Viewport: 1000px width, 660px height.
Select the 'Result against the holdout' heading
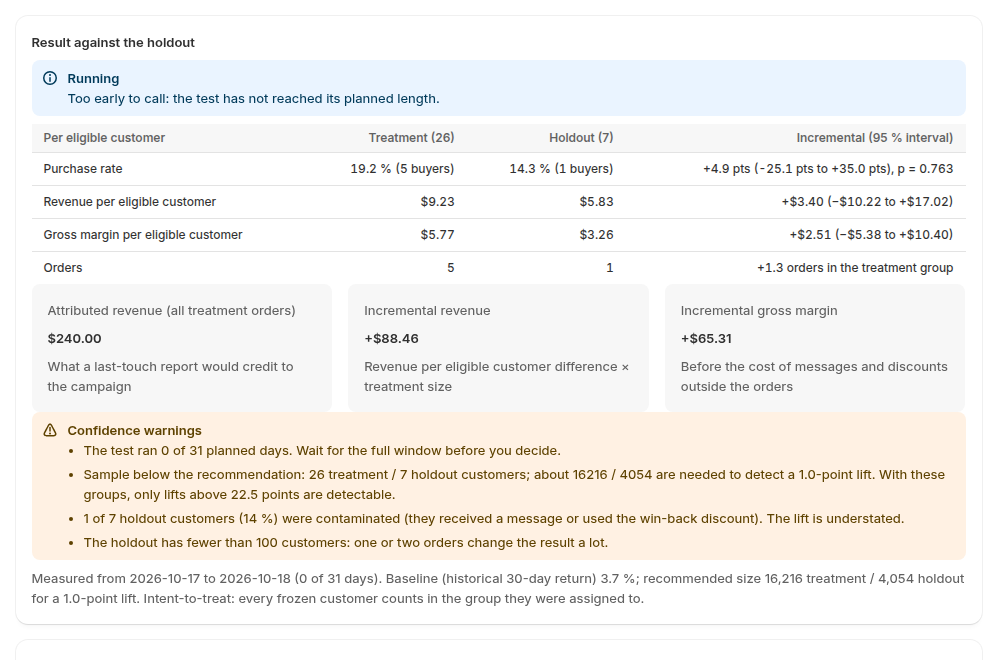coord(113,43)
